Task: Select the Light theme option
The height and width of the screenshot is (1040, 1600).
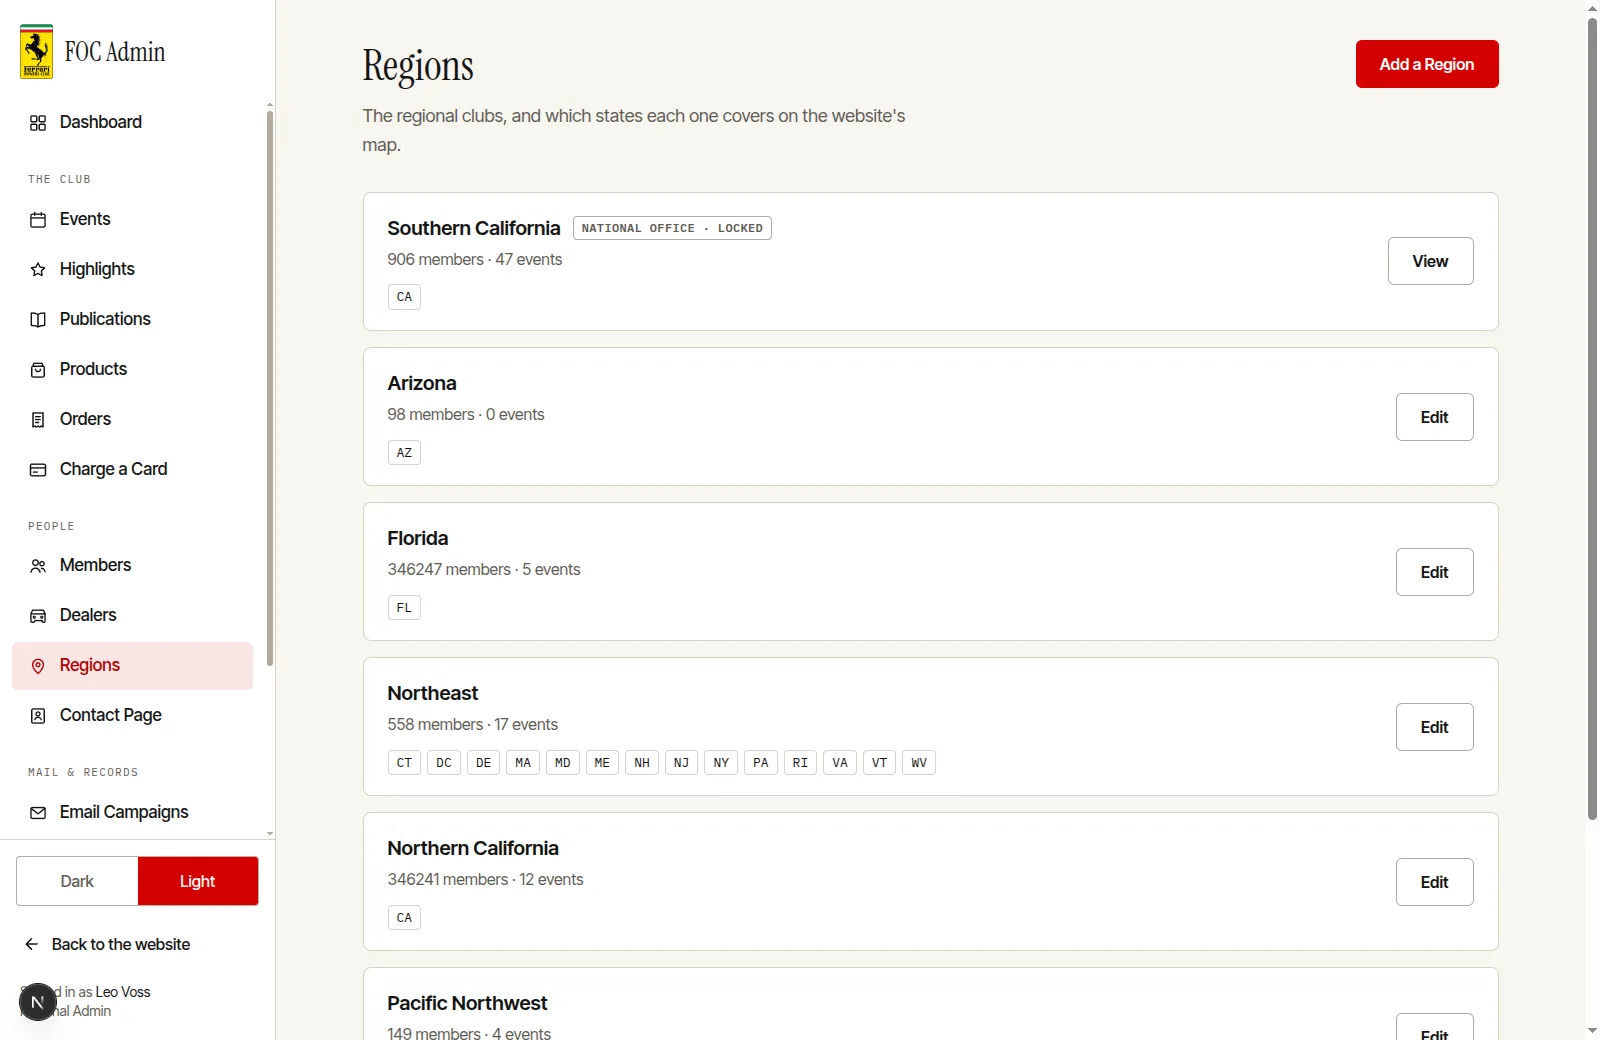Action: (198, 881)
